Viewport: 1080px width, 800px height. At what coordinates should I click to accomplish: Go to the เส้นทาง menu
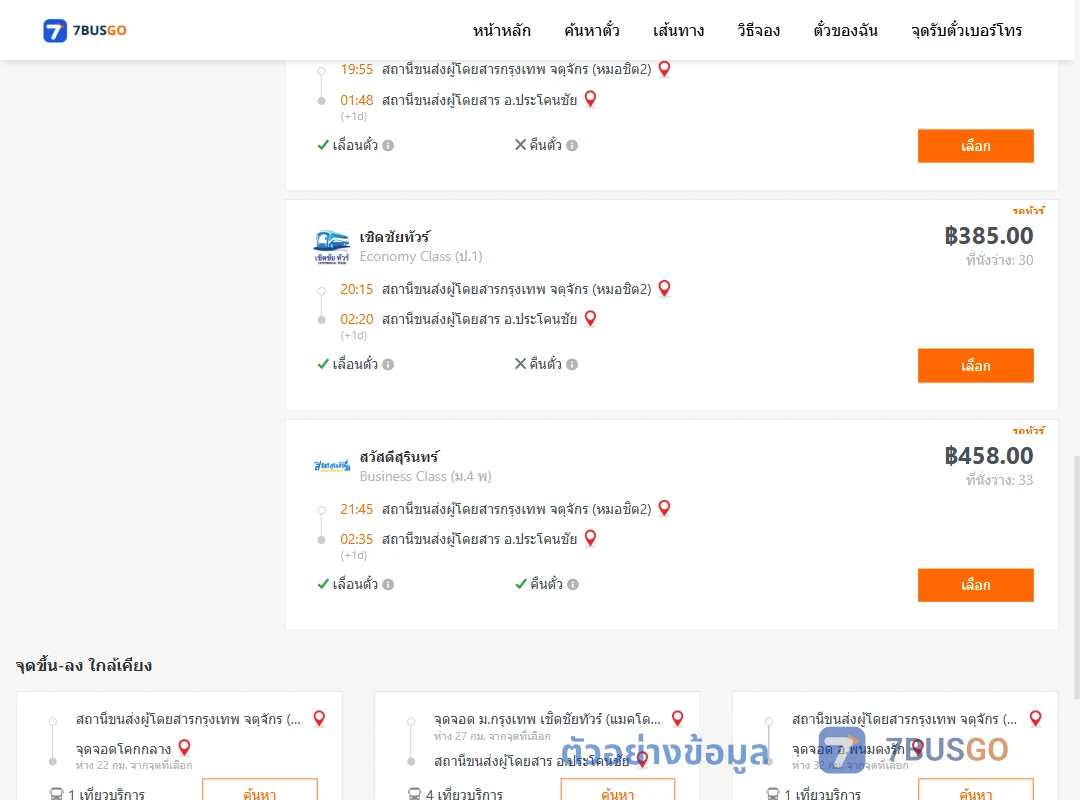678,30
